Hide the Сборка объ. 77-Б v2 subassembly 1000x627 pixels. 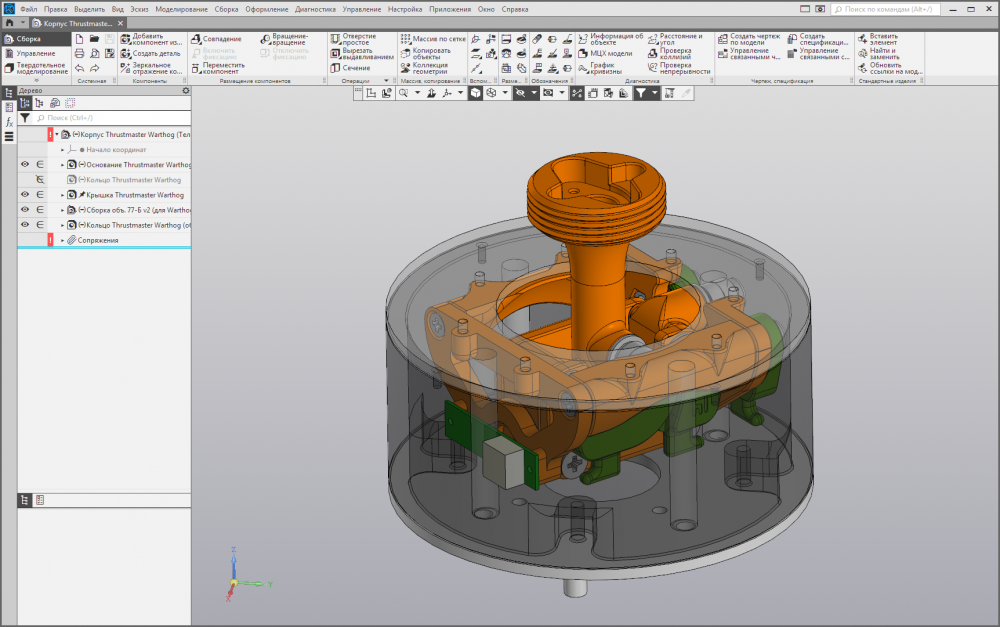[x=25, y=210]
